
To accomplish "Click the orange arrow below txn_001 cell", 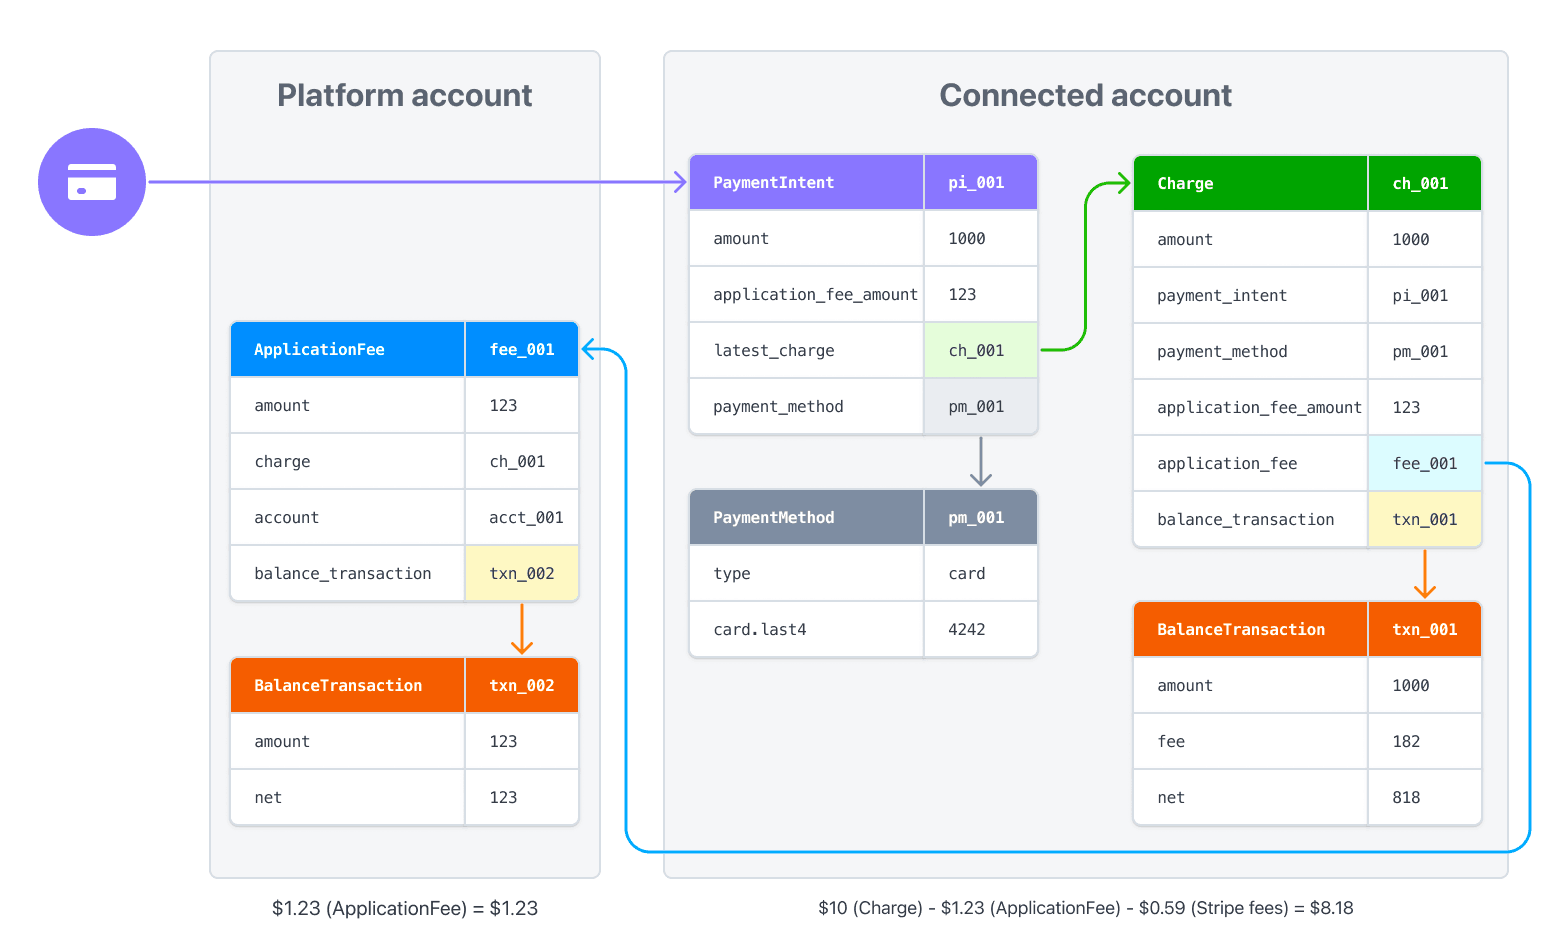I will click(x=1425, y=575).
